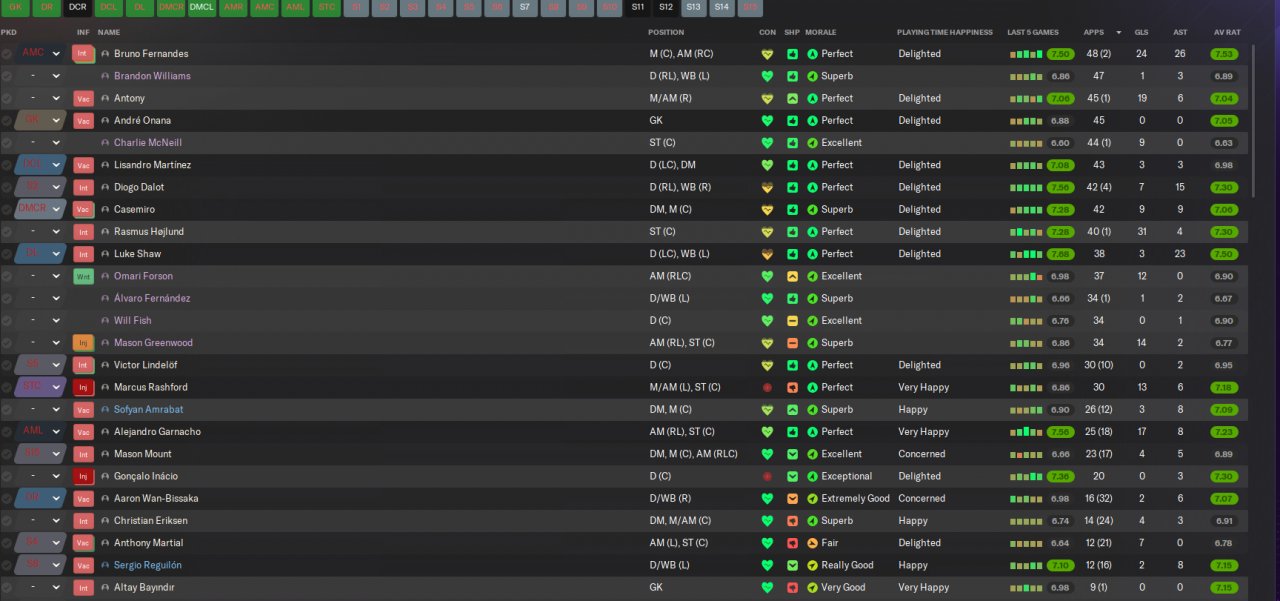Toggle the pick checkmark for Brandon Williams

tap(7, 76)
